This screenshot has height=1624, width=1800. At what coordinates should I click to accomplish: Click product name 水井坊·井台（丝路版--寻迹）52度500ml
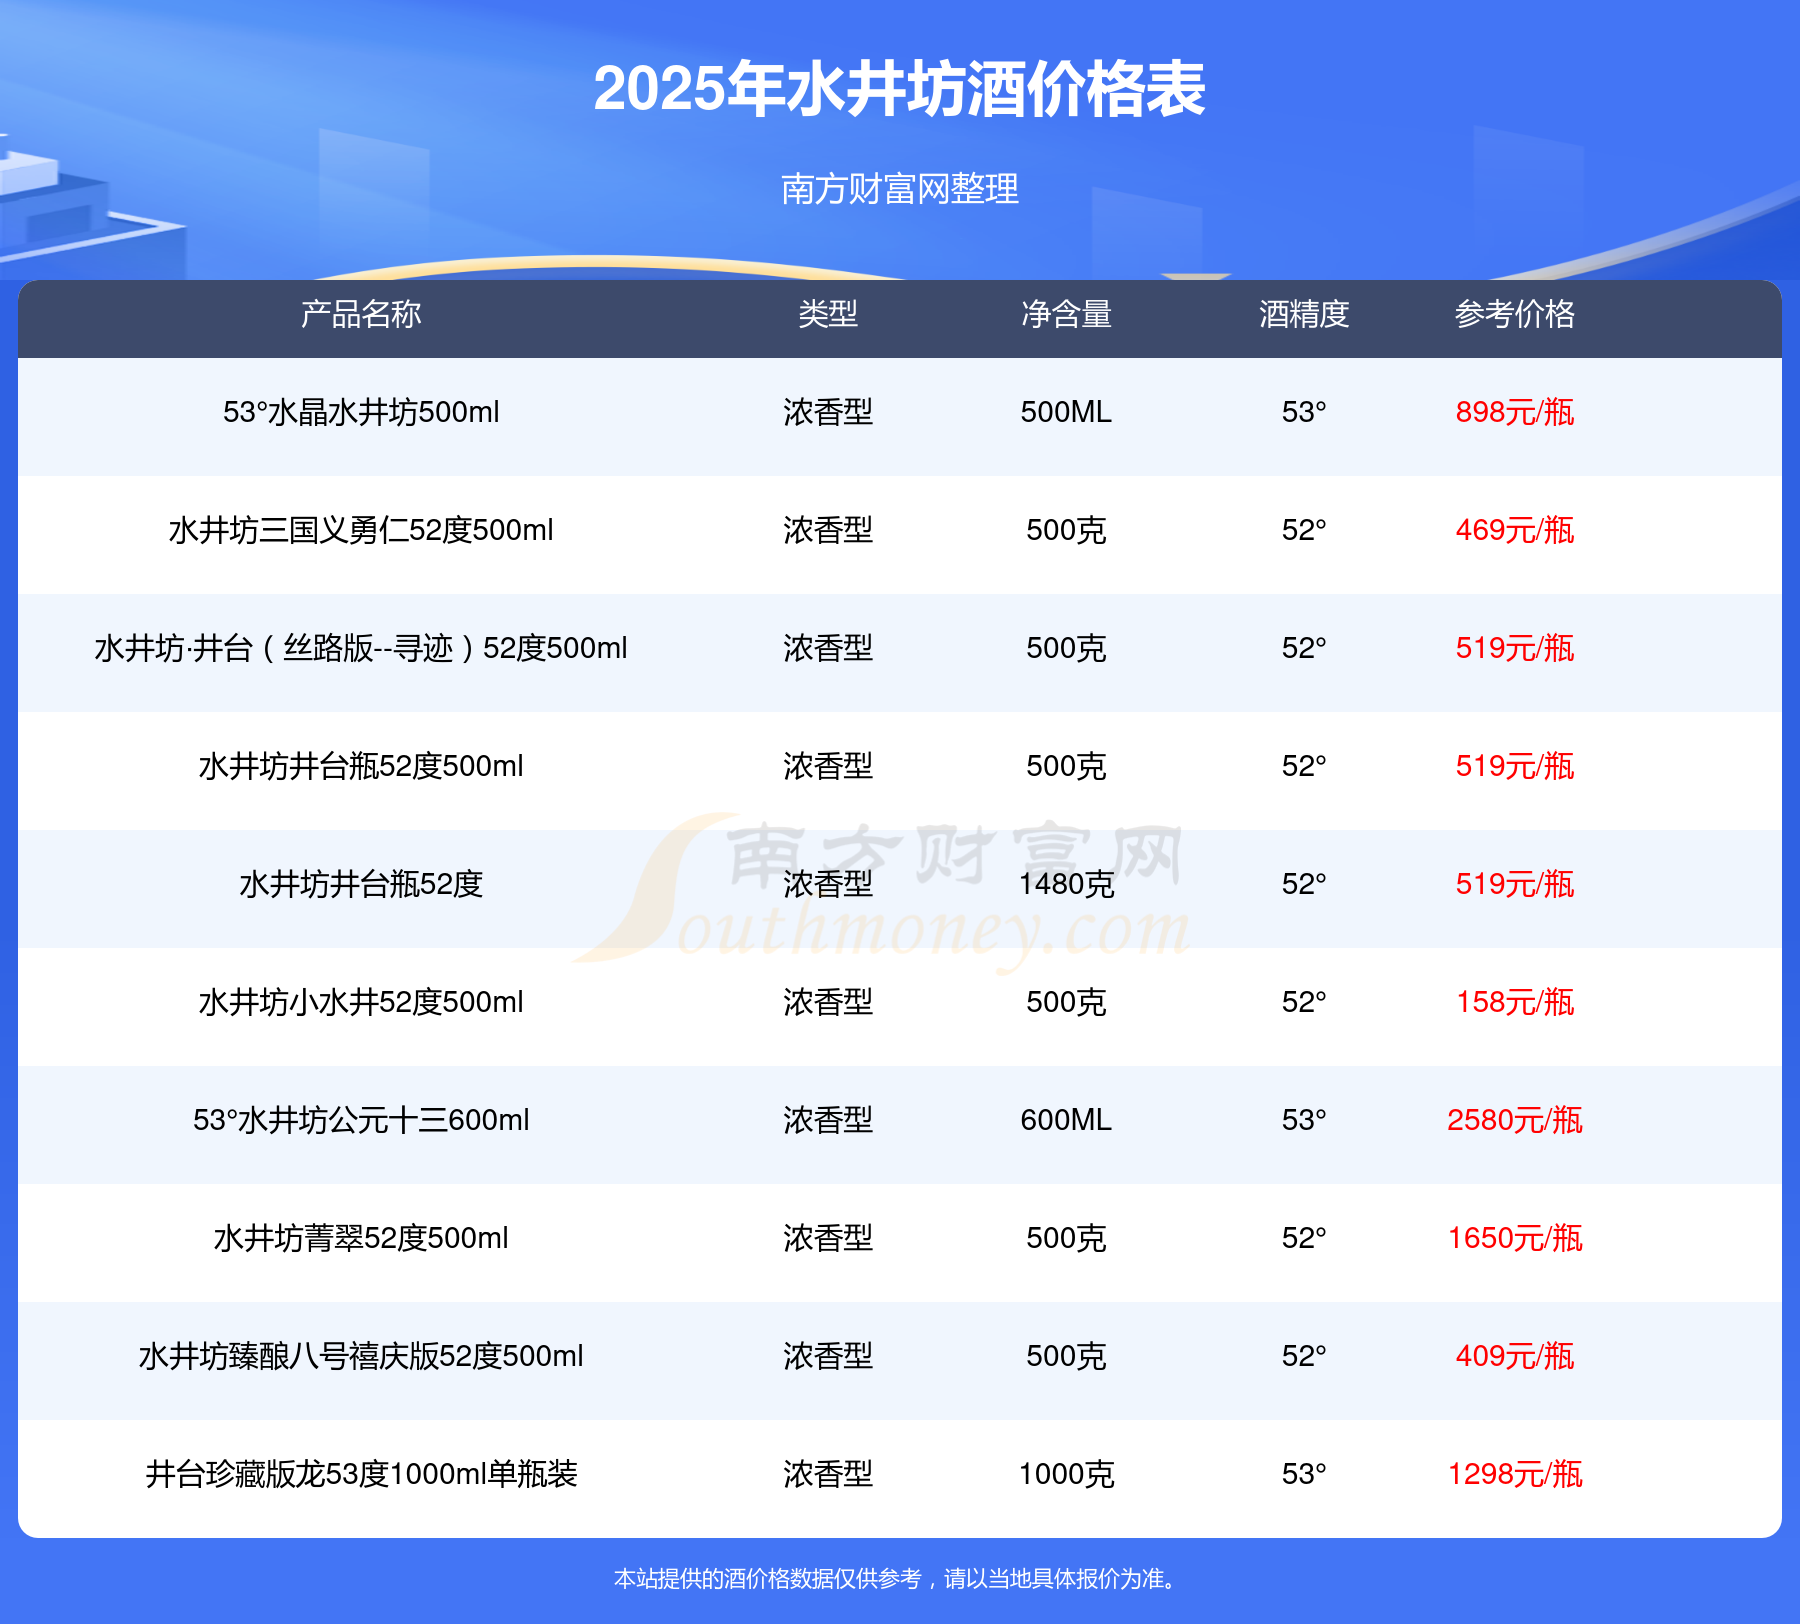(361, 648)
